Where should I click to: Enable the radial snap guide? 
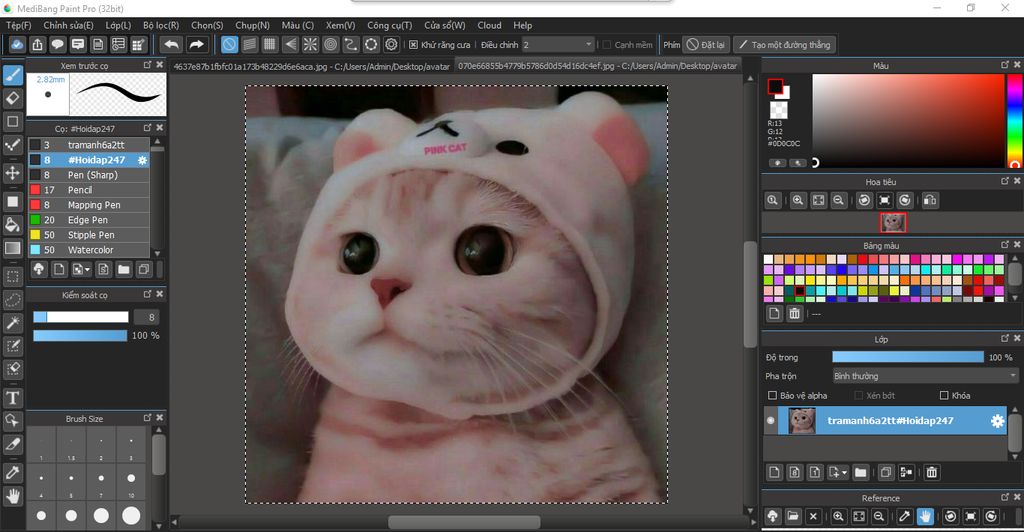pos(310,44)
